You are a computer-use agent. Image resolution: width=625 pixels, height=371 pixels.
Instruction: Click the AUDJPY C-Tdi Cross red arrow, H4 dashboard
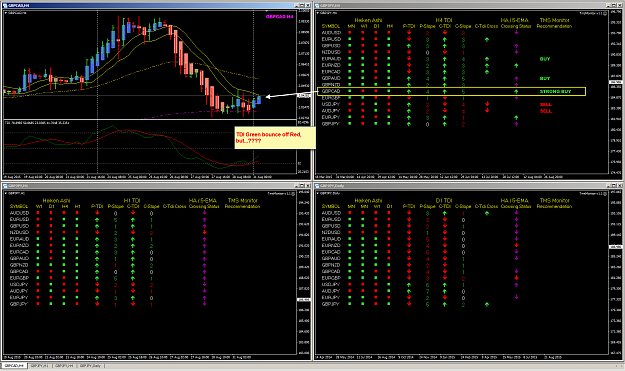coord(487,110)
